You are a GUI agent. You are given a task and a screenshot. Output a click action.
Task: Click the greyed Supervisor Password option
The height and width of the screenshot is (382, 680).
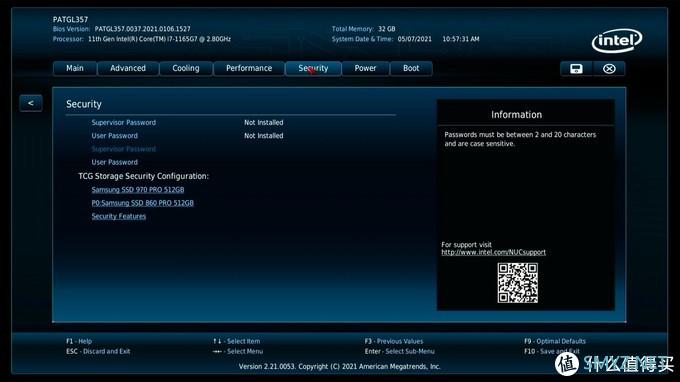click(x=124, y=149)
